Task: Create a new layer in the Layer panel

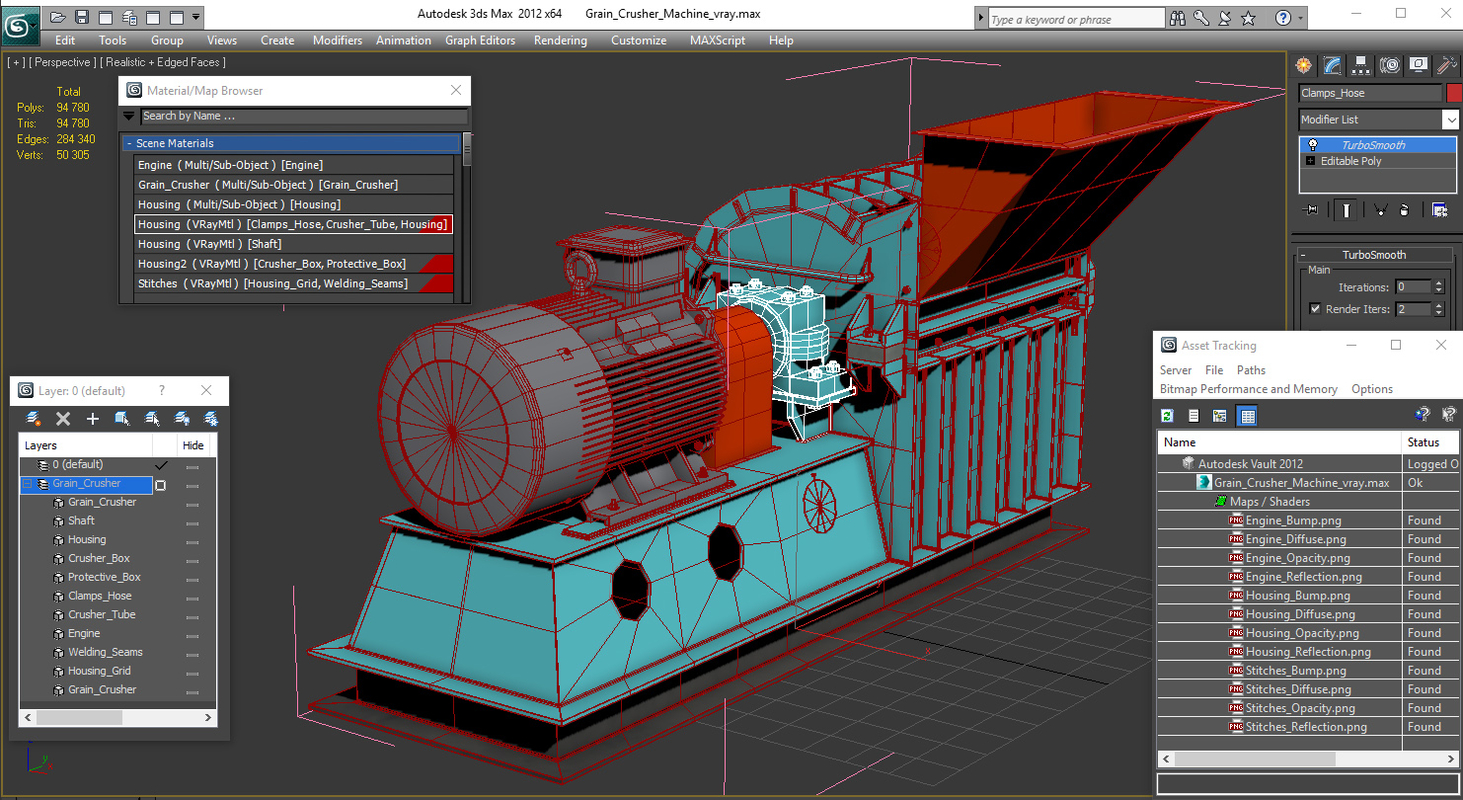Action: point(92,418)
